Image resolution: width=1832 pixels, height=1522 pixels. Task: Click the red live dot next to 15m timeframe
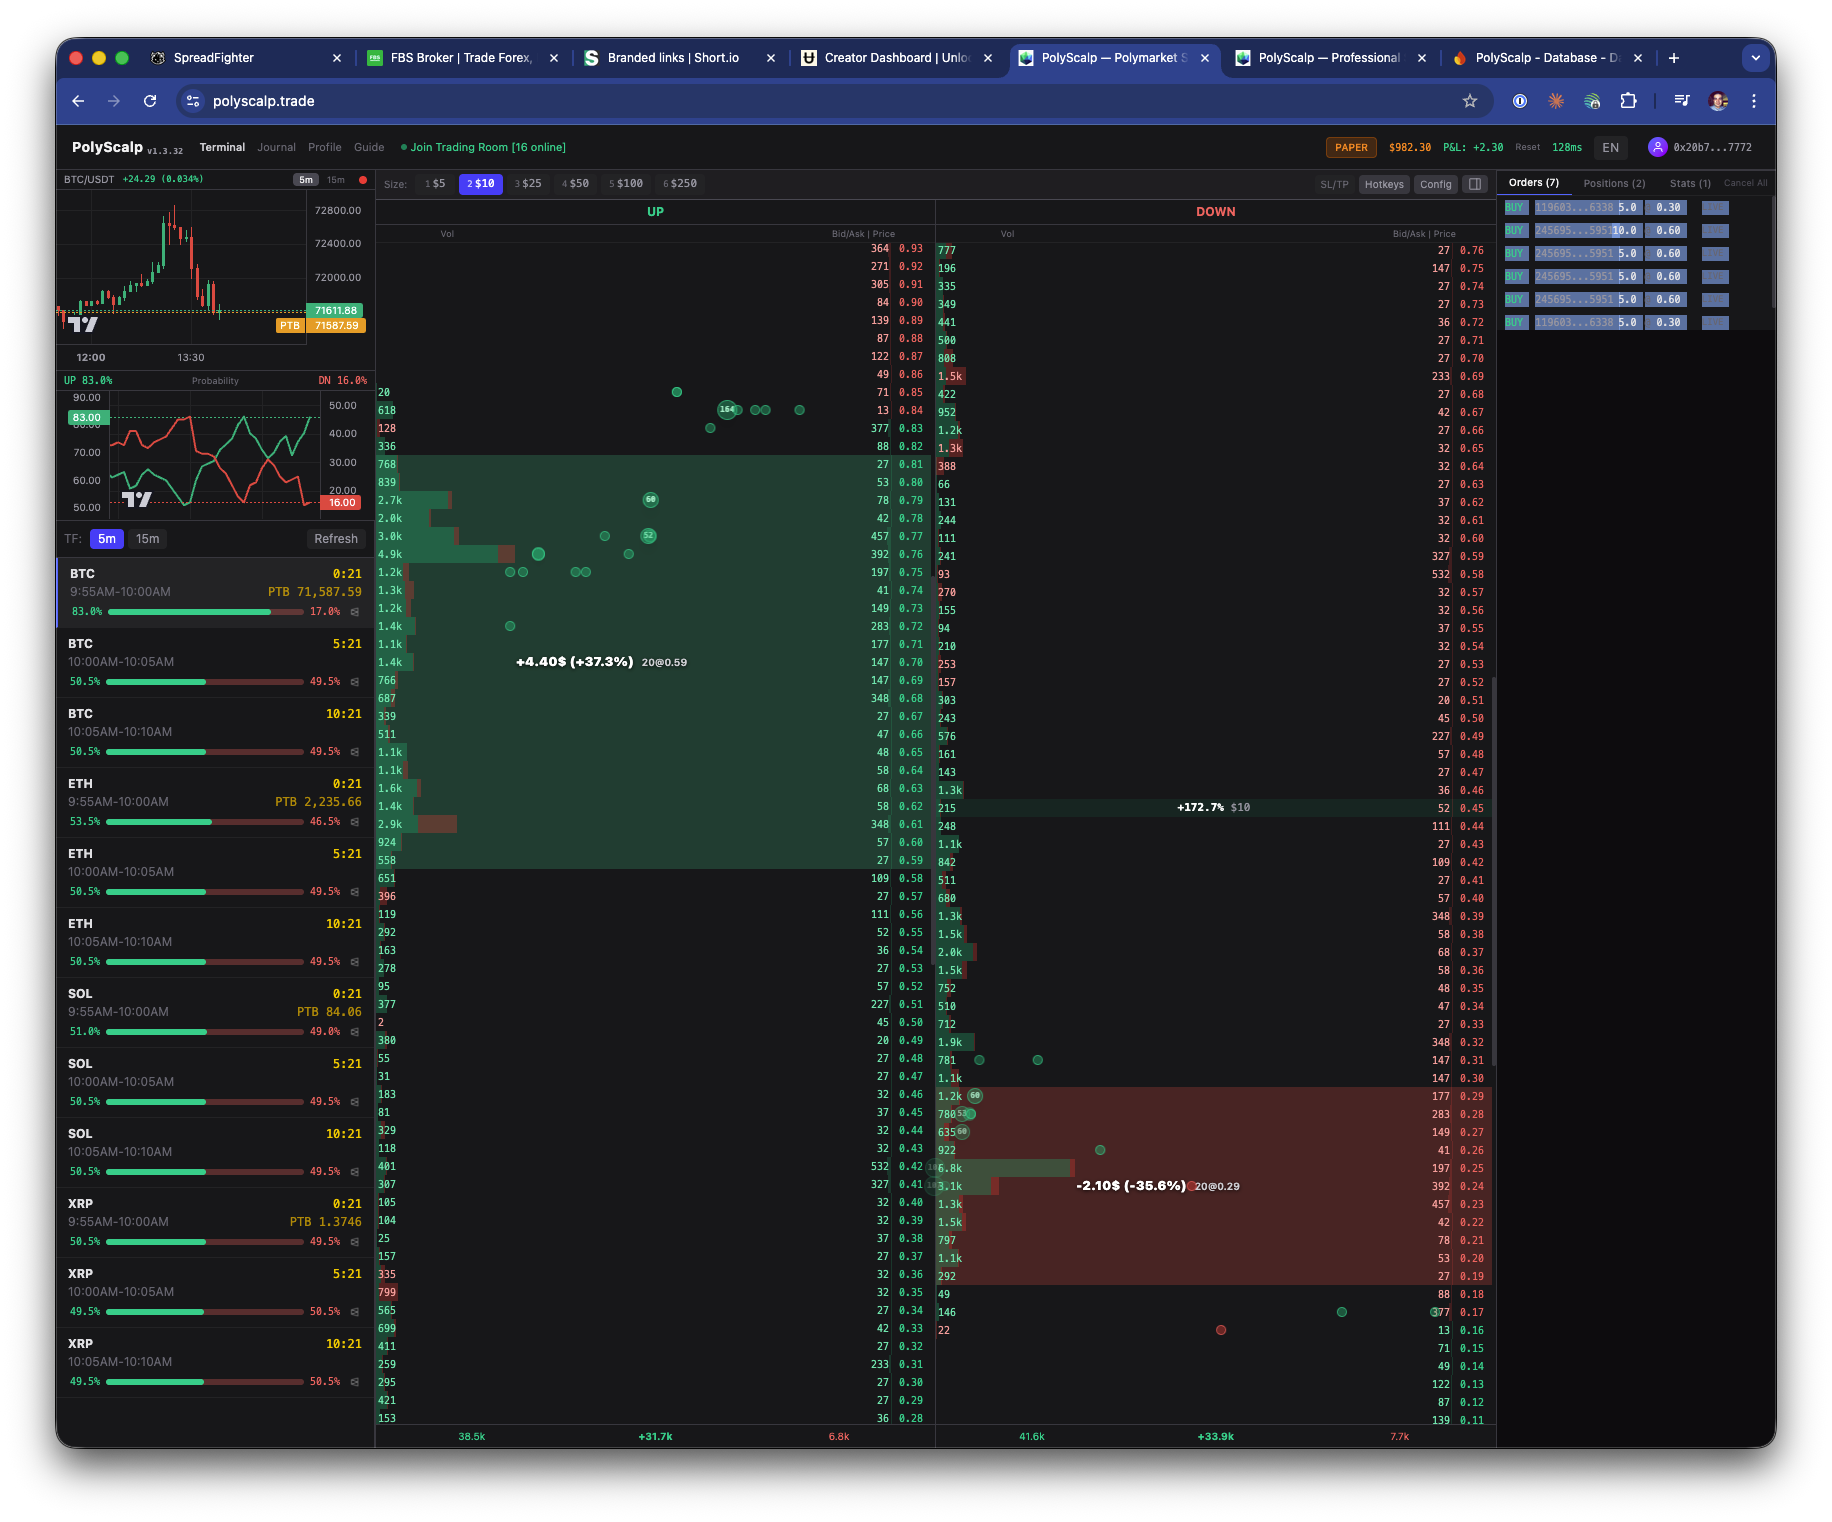pos(362,179)
